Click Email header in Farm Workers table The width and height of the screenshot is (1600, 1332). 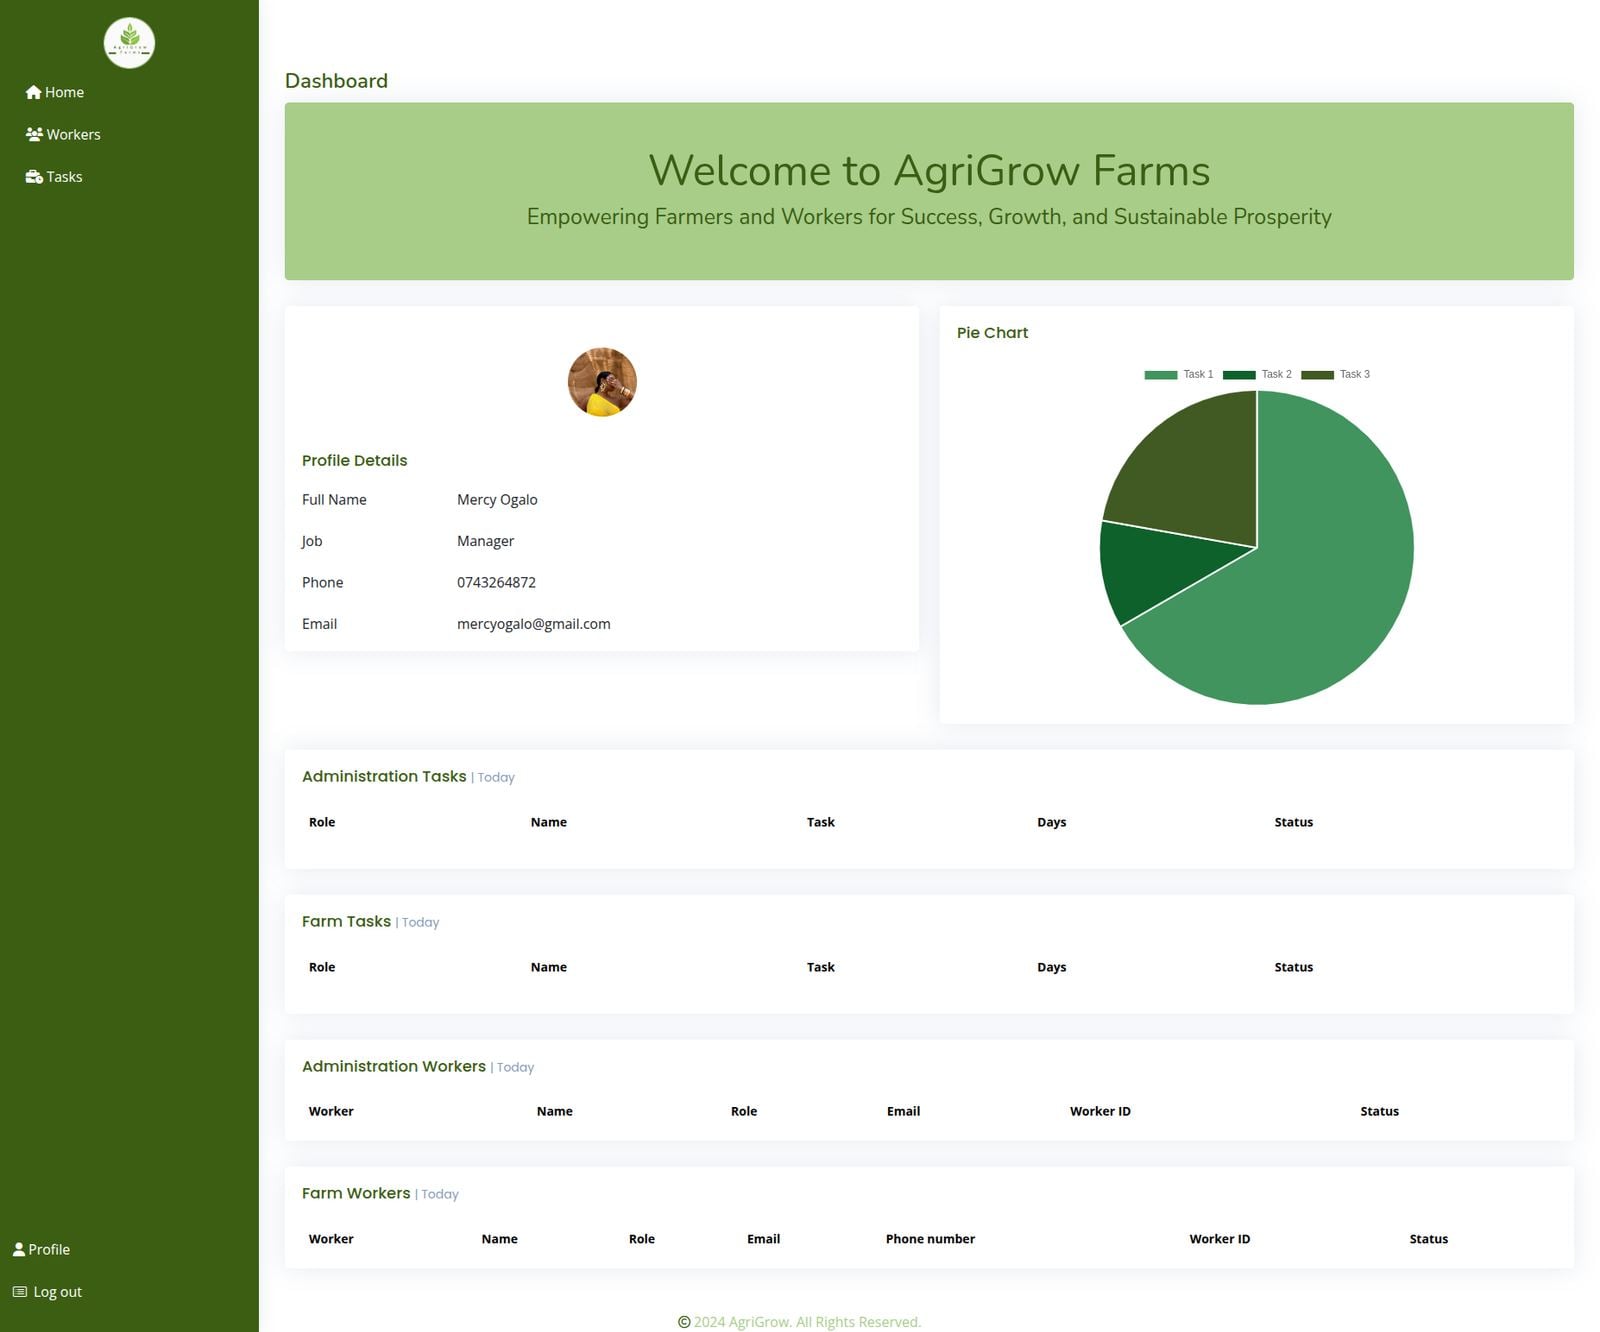coord(763,1239)
